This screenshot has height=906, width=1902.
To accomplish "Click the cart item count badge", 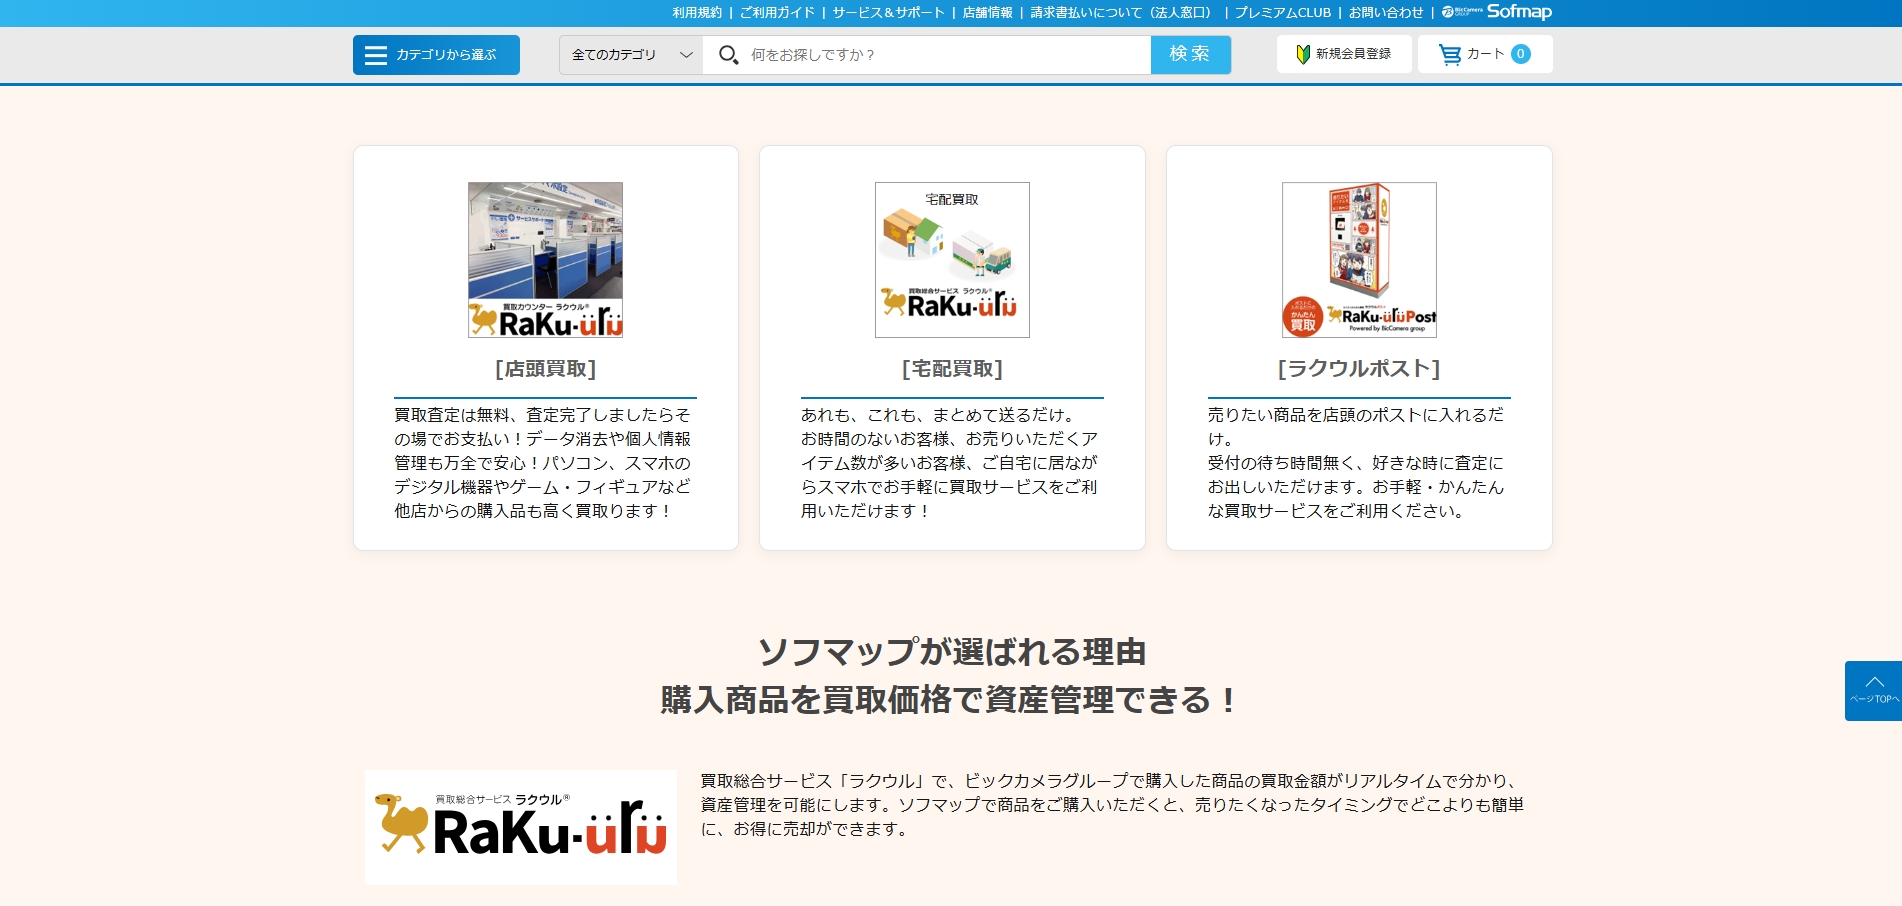I will coord(1521,54).
